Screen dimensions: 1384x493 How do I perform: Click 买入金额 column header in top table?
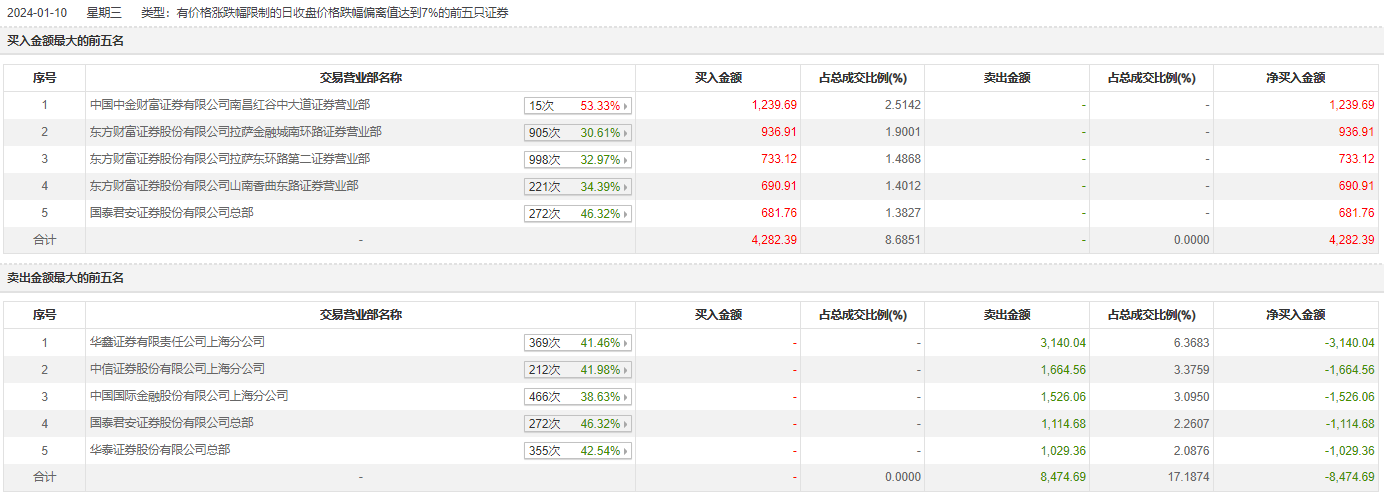click(718, 78)
